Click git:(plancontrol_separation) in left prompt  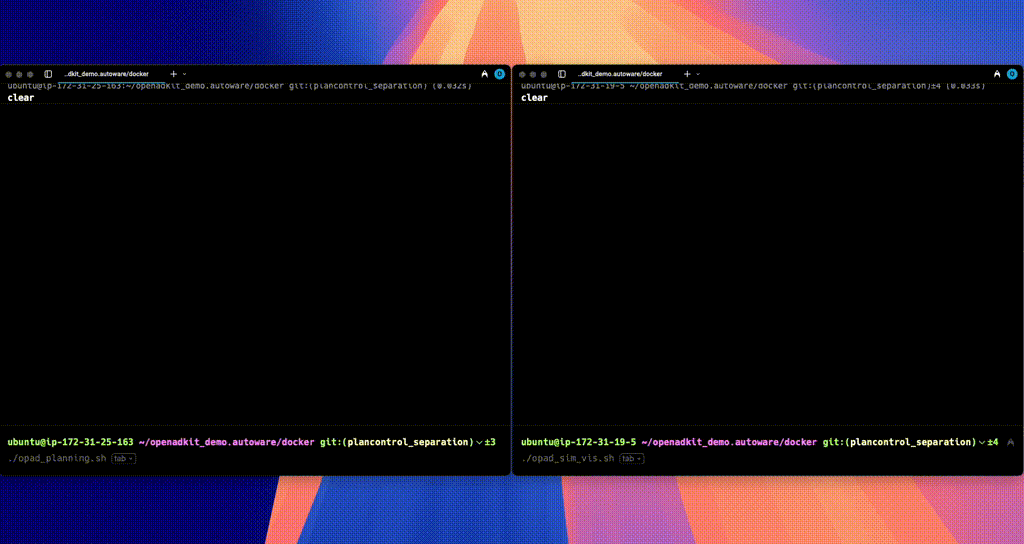click(x=396, y=443)
